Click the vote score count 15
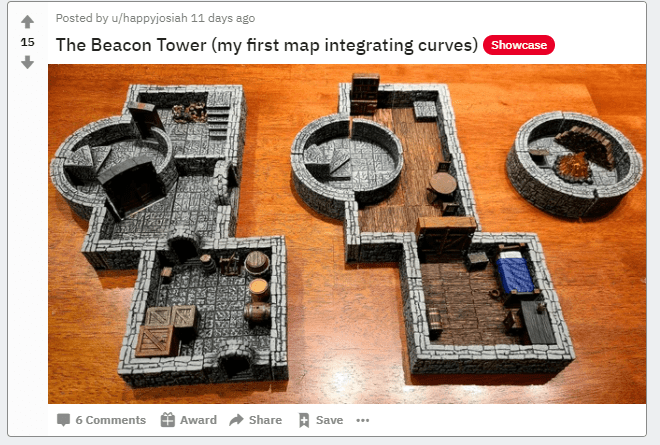Viewport: 660px width, 445px height. [x=27, y=42]
